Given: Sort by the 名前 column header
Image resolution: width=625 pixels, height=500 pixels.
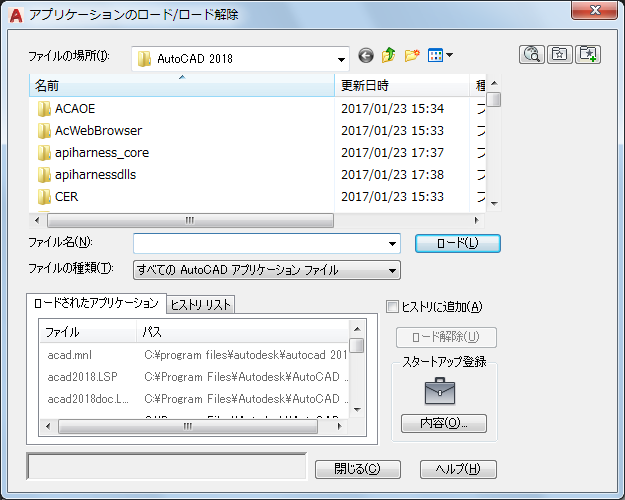Looking at the screenshot, I should point(182,85).
